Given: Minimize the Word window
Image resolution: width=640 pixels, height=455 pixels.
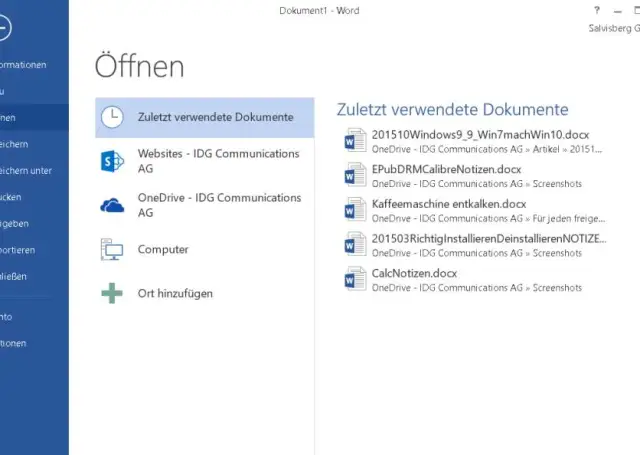Looking at the screenshot, I should coord(618,11).
